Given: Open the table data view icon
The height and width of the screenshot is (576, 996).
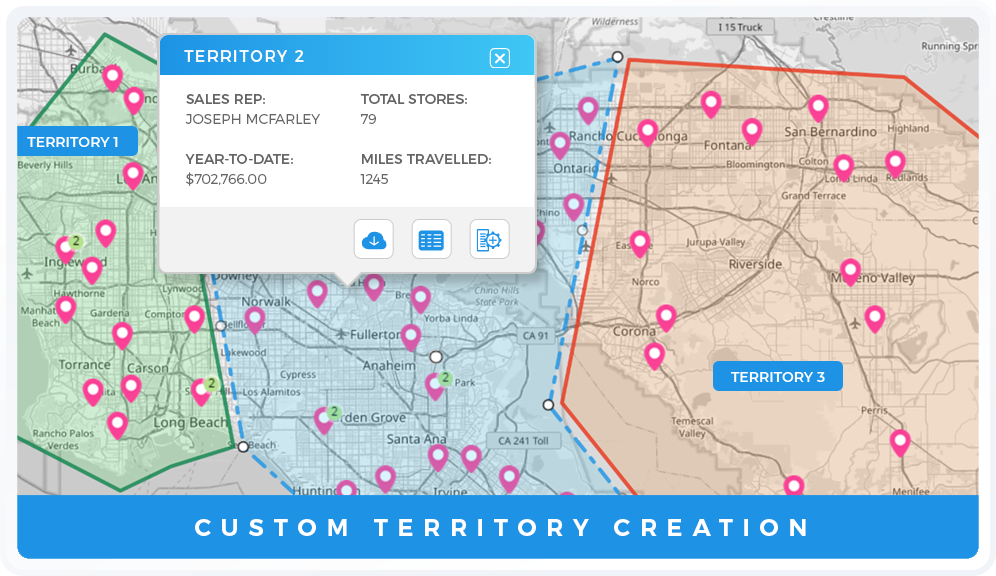Looking at the screenshot, I should click(431, 239).
